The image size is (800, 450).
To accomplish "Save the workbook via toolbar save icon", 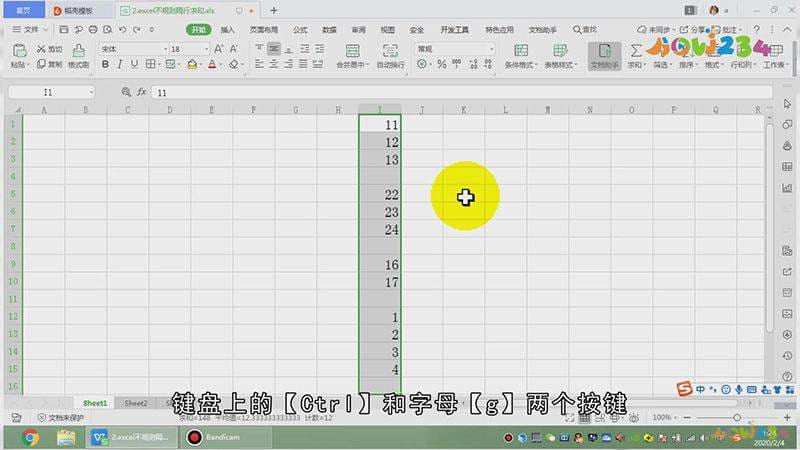I will (x=64, y=30).
